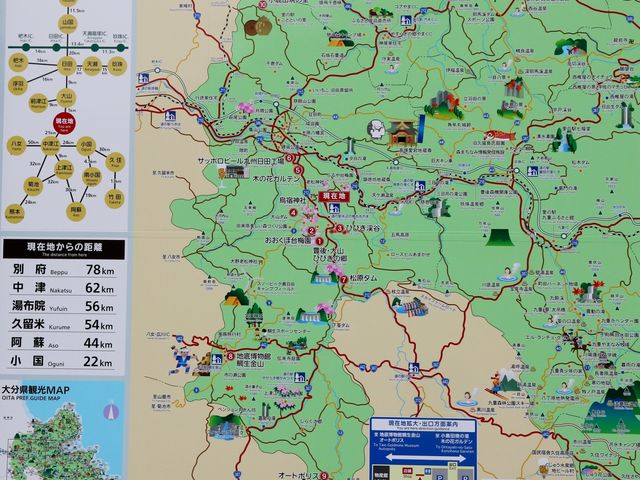The height and width of the screenshot is (480, 640).
Task: Click the Sapporo Beer factory building icon
Action: coord(234,170)
